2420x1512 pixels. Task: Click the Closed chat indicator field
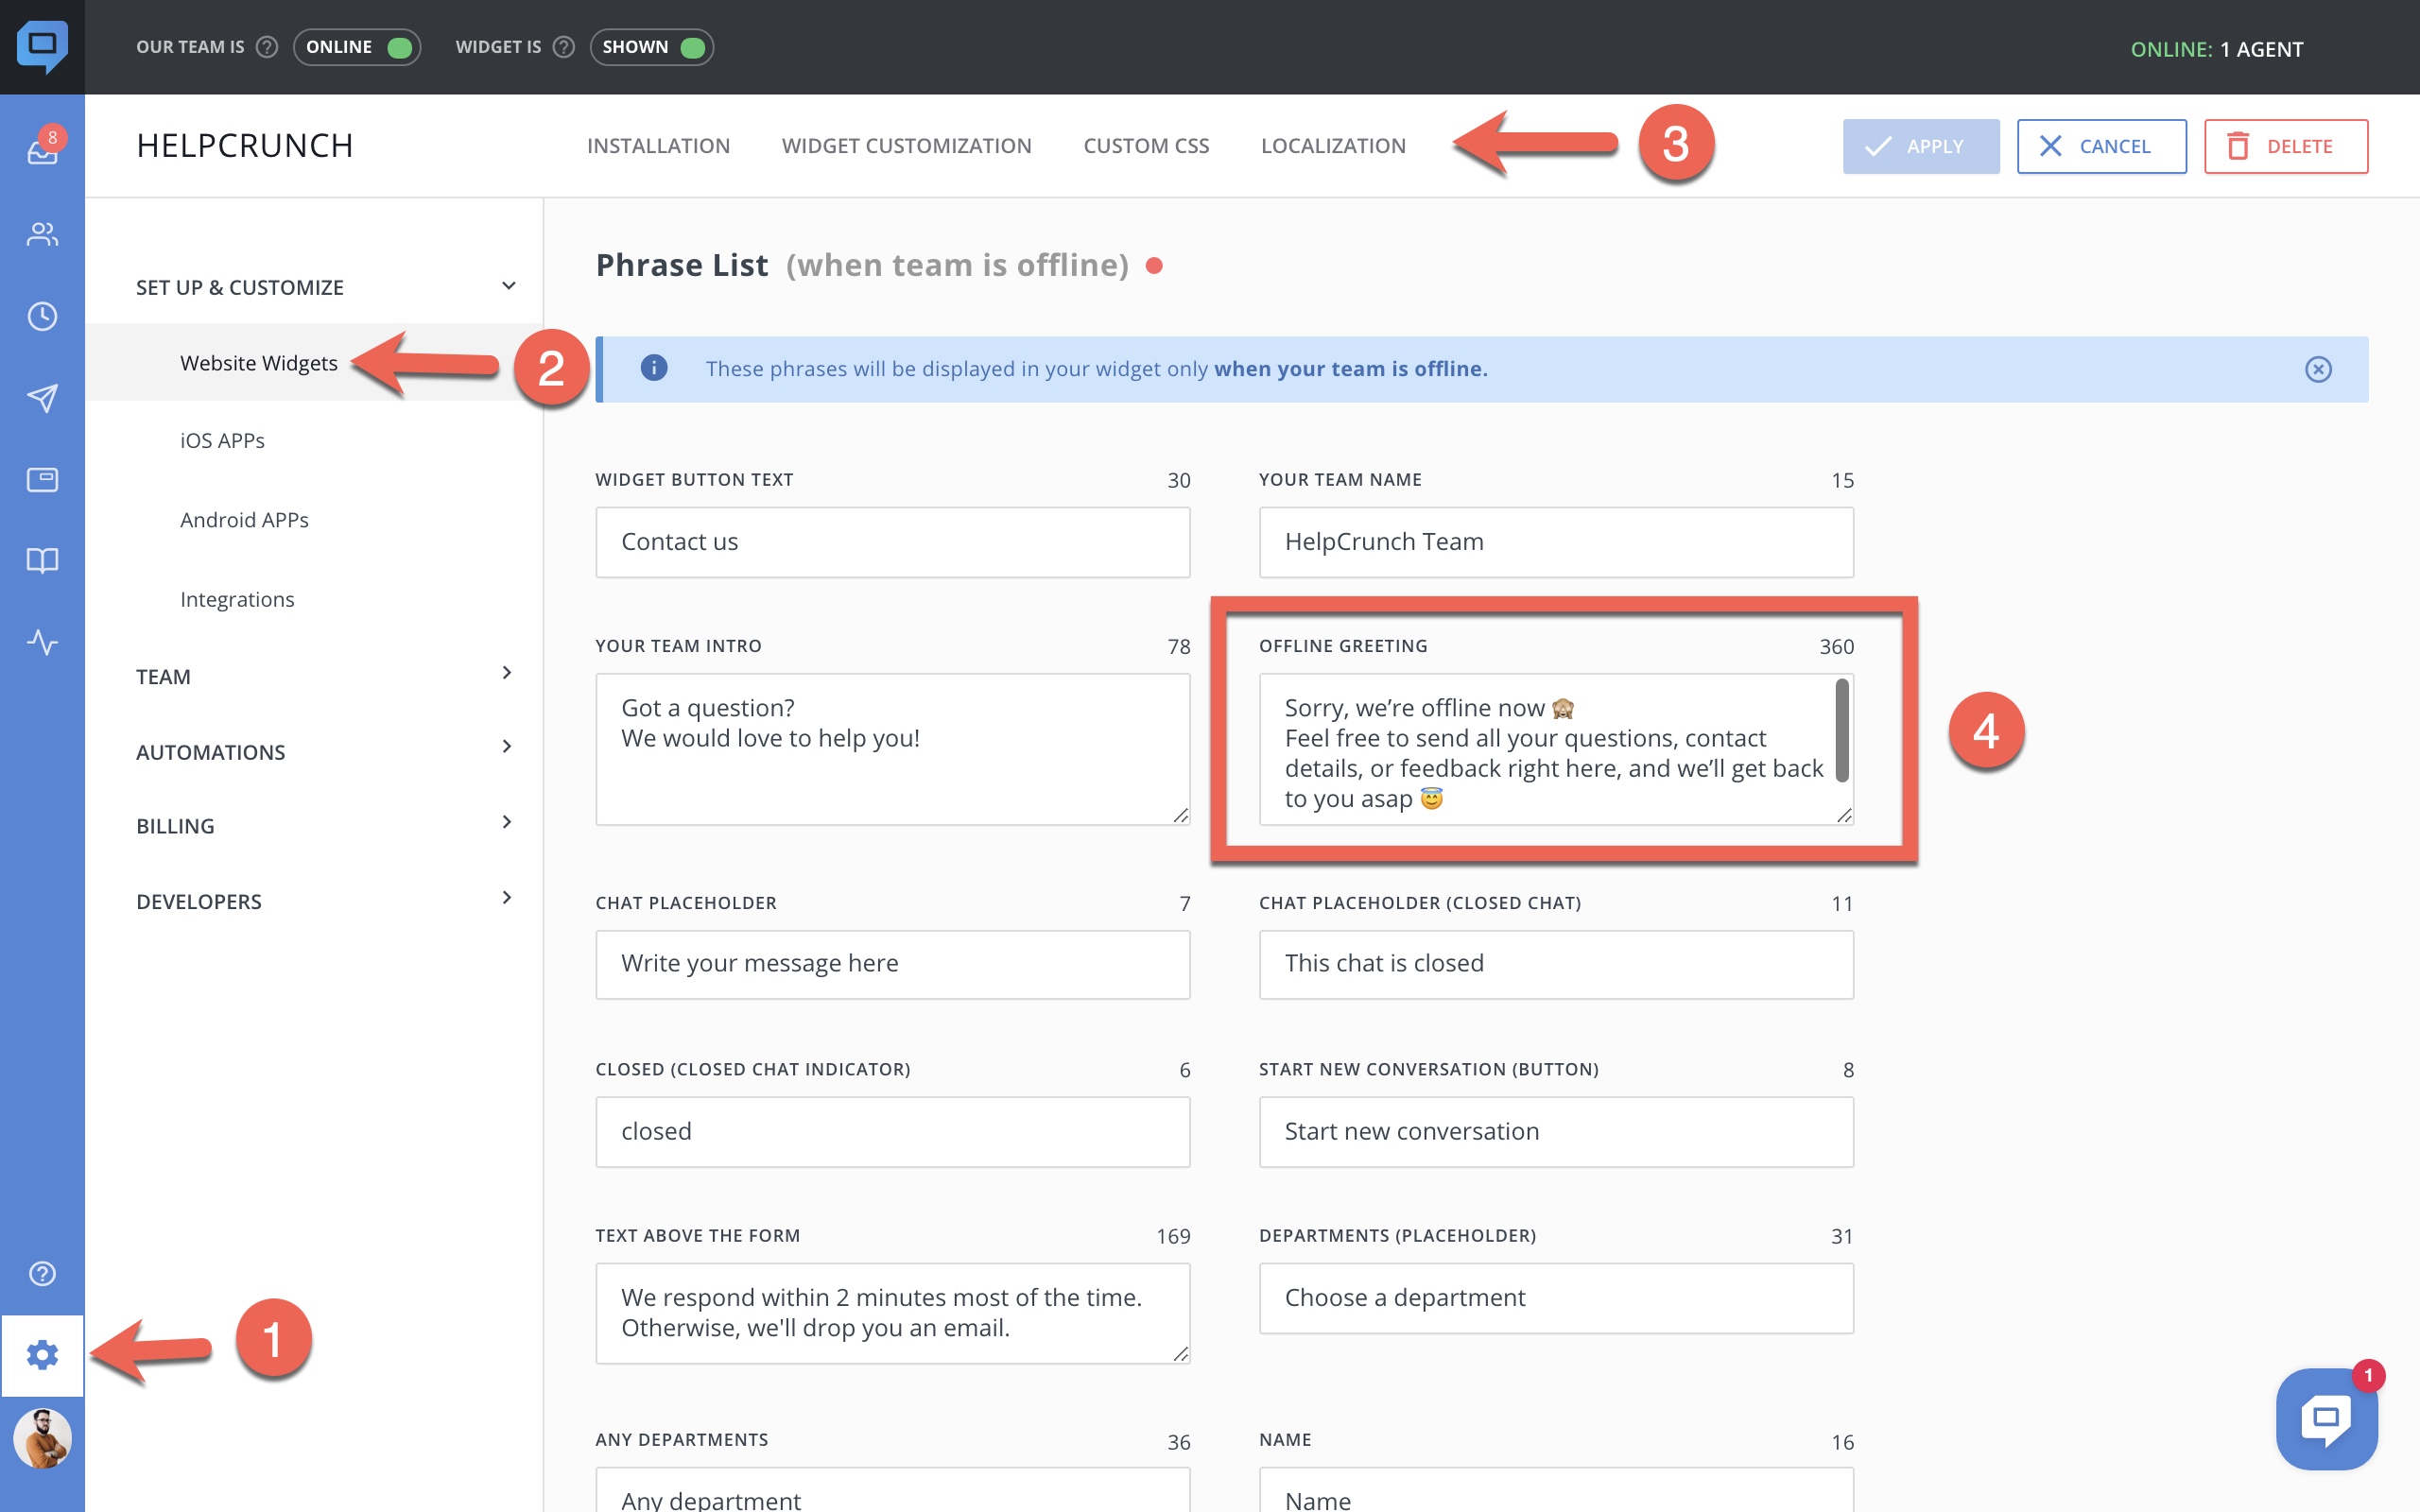892,1132
